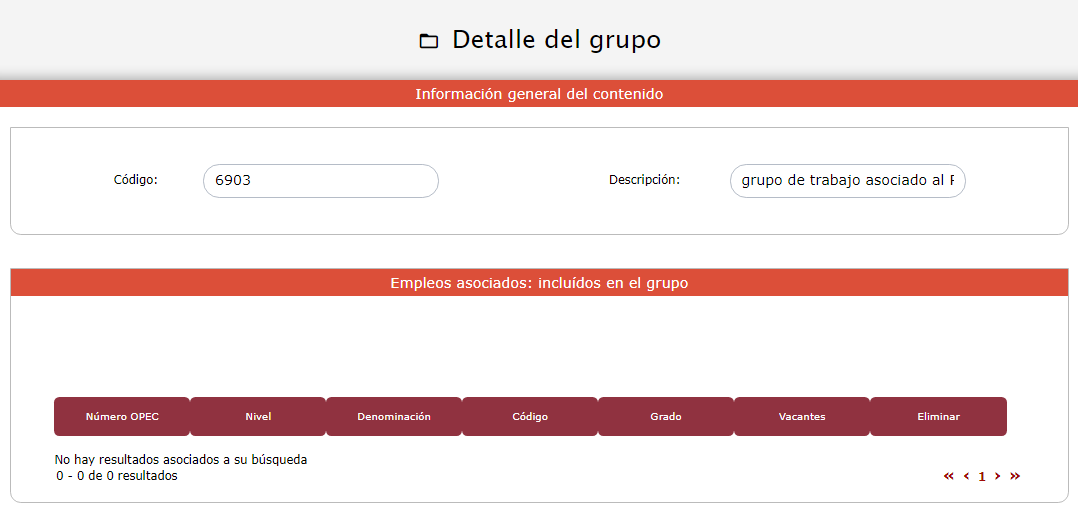Viewport: 1078px width, 508px height.
Task: Click the Vacantes column header
Action: [x=802, y=417]
